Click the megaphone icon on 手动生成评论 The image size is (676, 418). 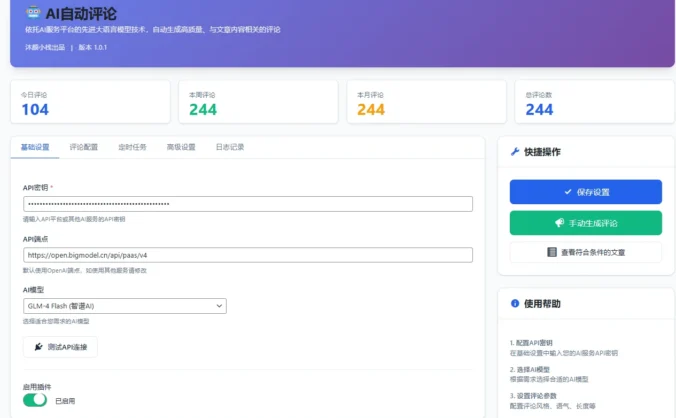[558, 222]
